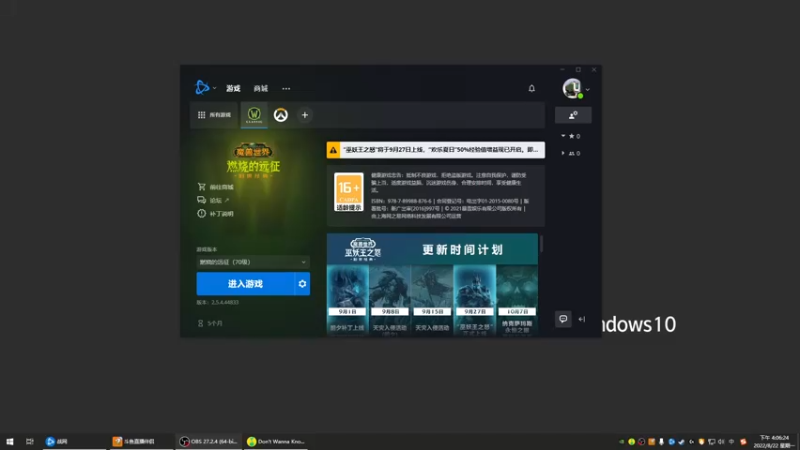This screenshot has width=800, height=450.
Task: Open Task View in taskbar
Action: tap(30, 441)
